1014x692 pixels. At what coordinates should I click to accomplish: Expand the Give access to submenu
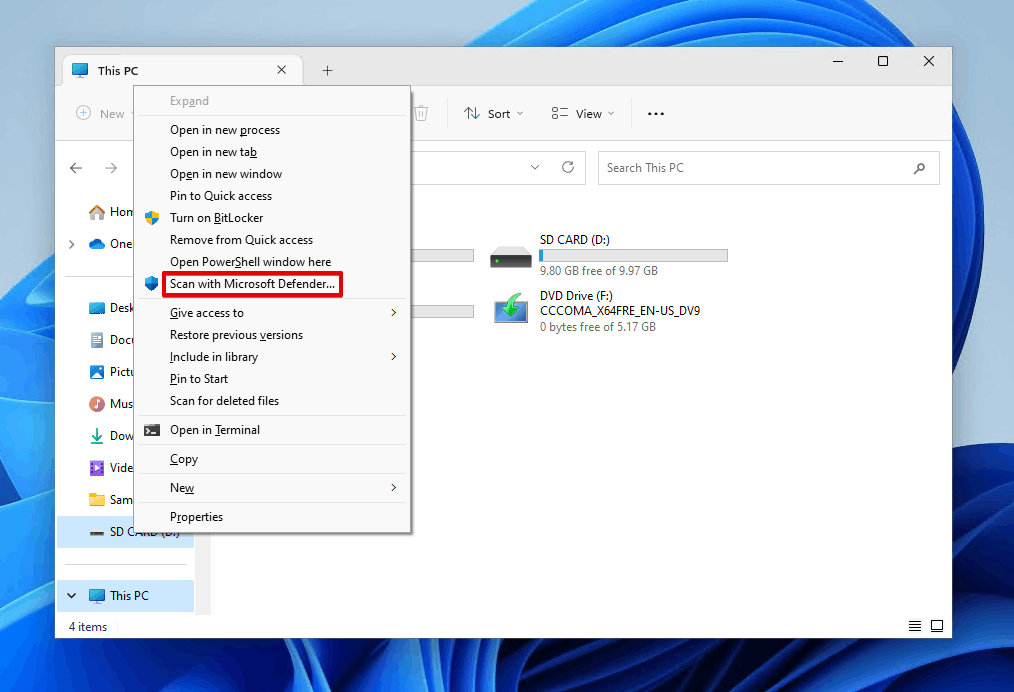coord(393,312)
